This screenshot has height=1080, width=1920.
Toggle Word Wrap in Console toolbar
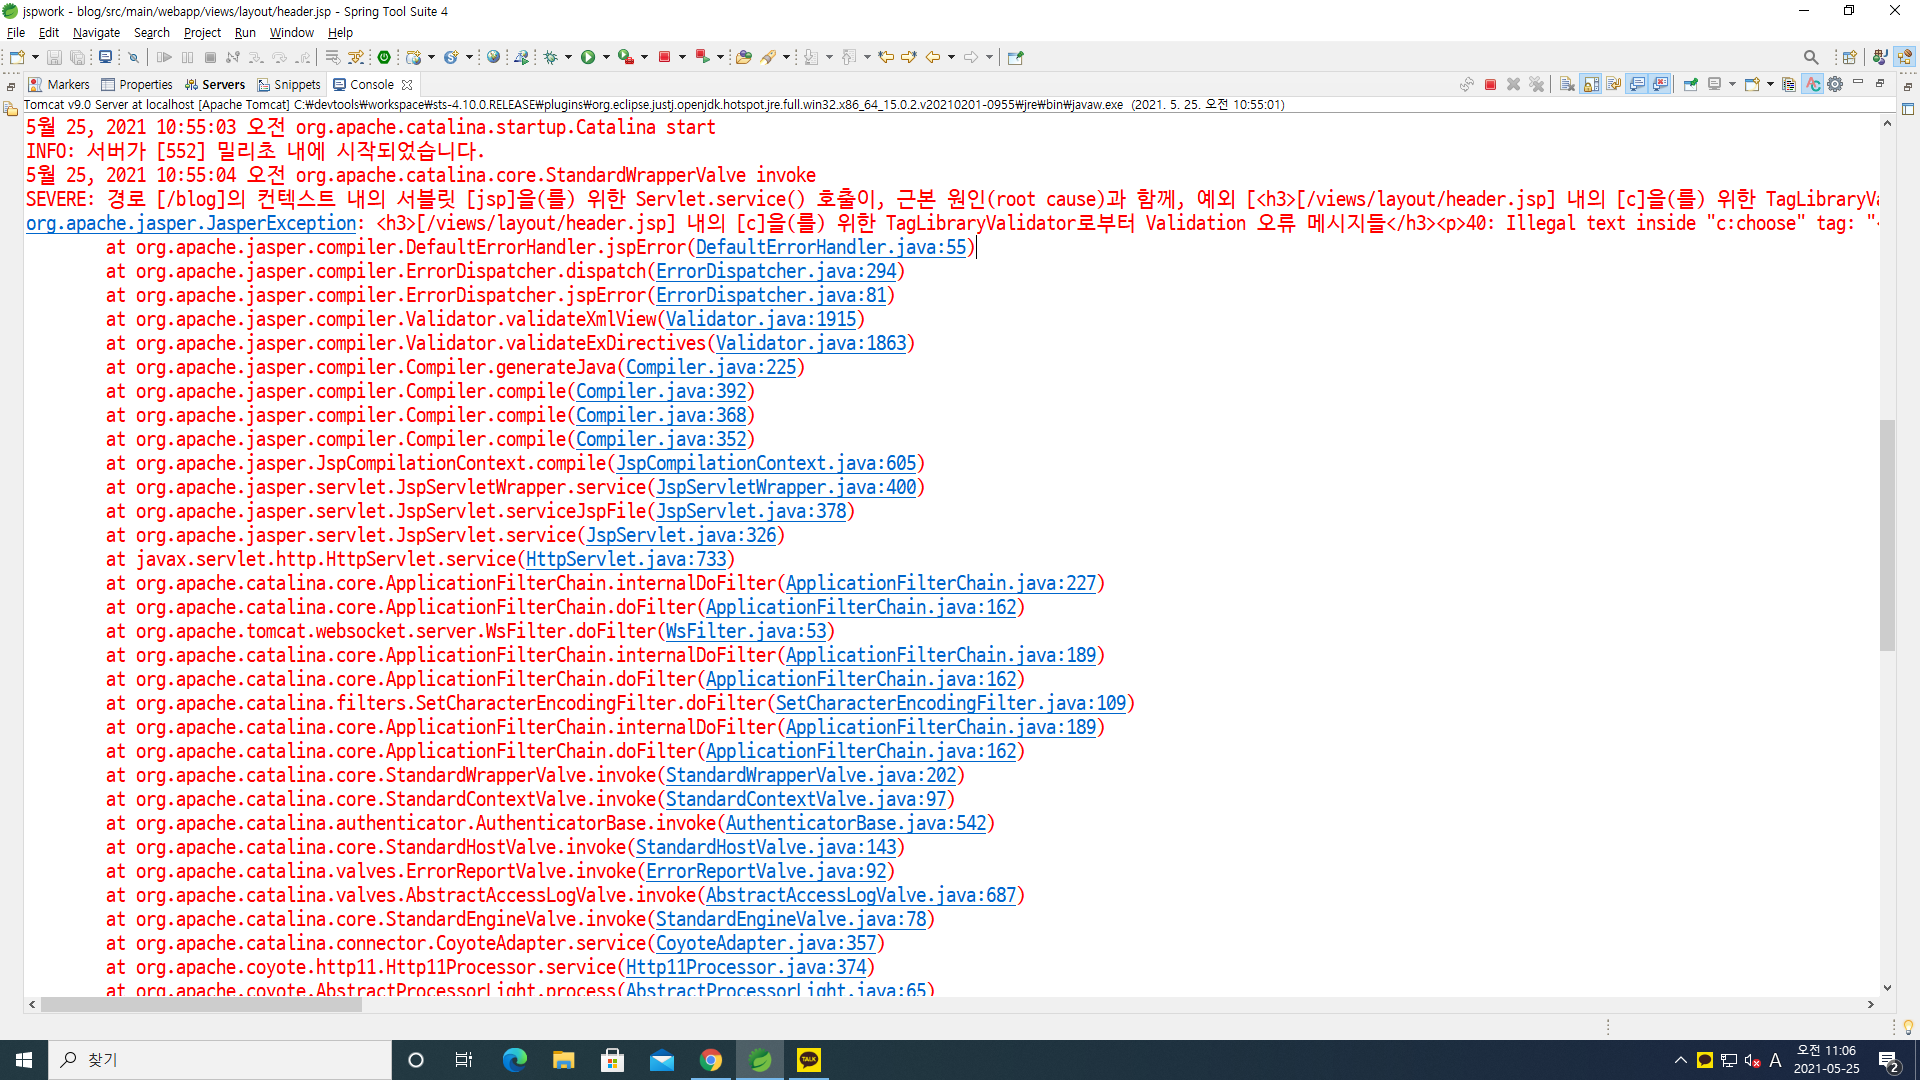click(1613, 84)
